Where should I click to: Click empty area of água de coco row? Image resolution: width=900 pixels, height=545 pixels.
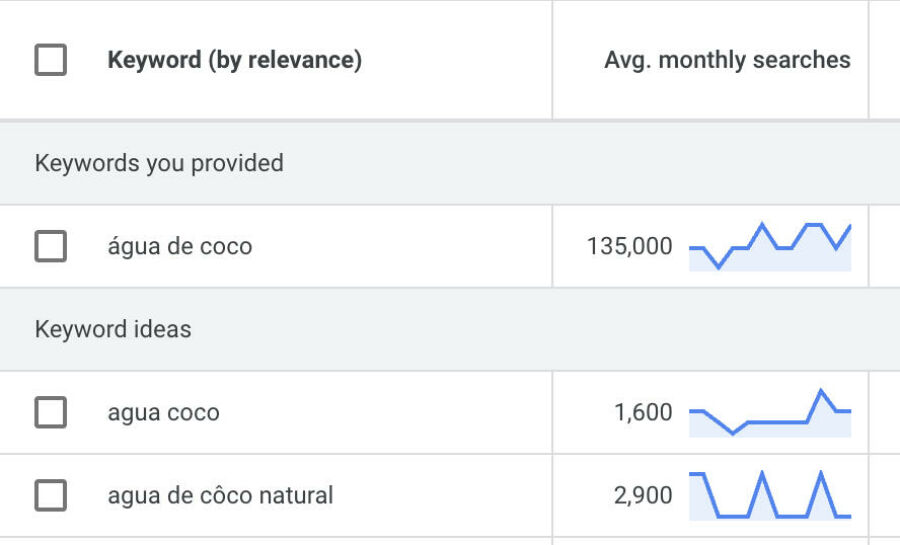point(402,246)
